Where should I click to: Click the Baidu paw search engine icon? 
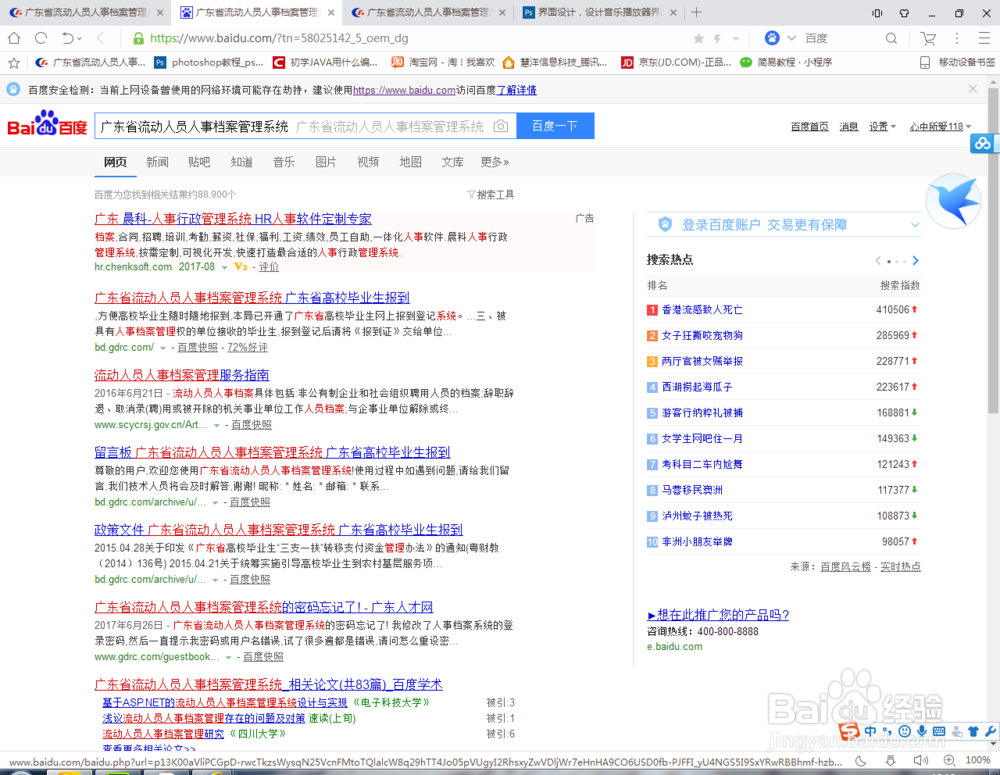pyautogui.click(x=772, y=38)
